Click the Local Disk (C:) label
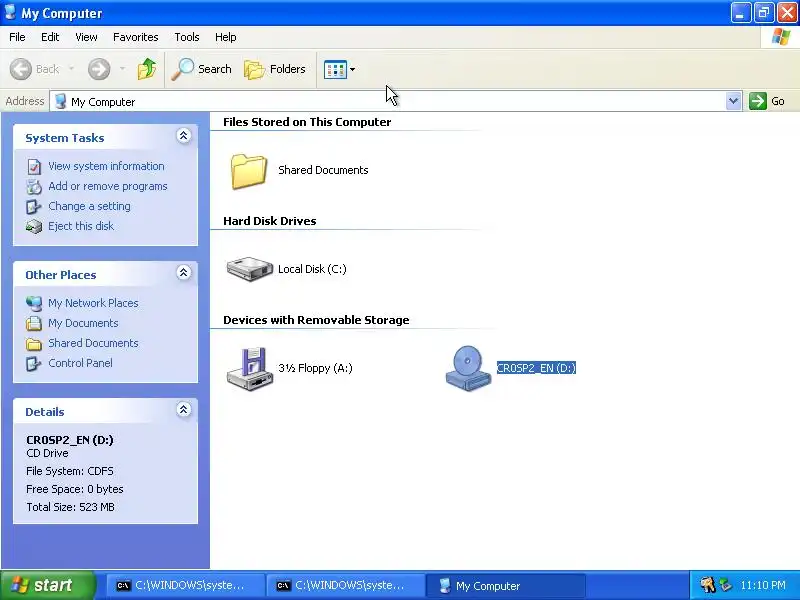The image size is (800, 600). (312, 269)
